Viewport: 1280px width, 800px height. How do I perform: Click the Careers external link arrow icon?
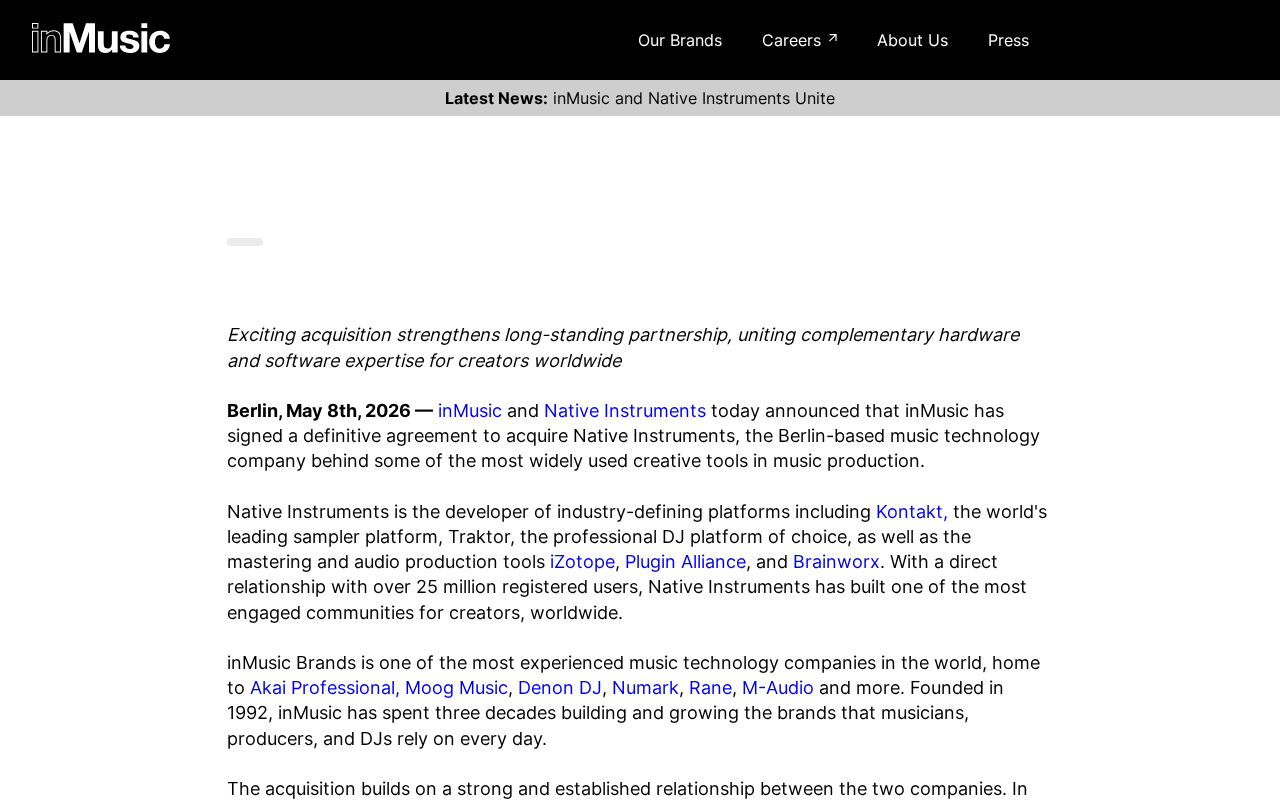pos(832,39)
